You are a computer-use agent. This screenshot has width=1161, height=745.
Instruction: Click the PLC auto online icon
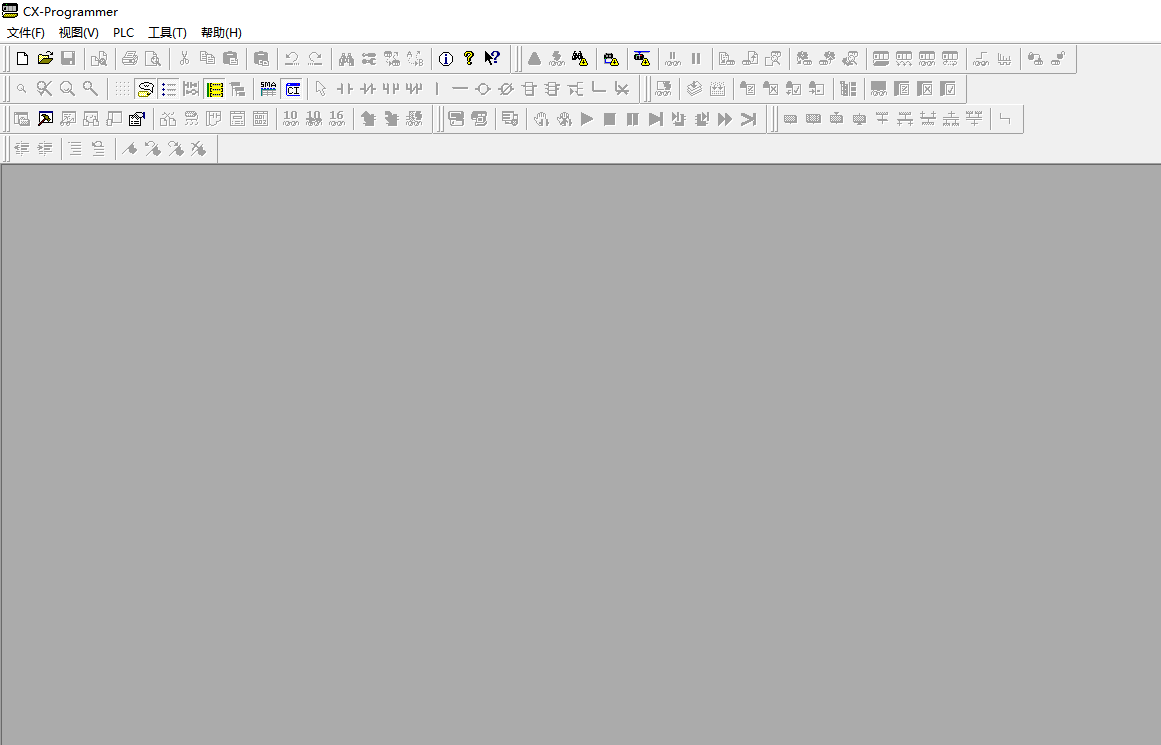(611, 59)
